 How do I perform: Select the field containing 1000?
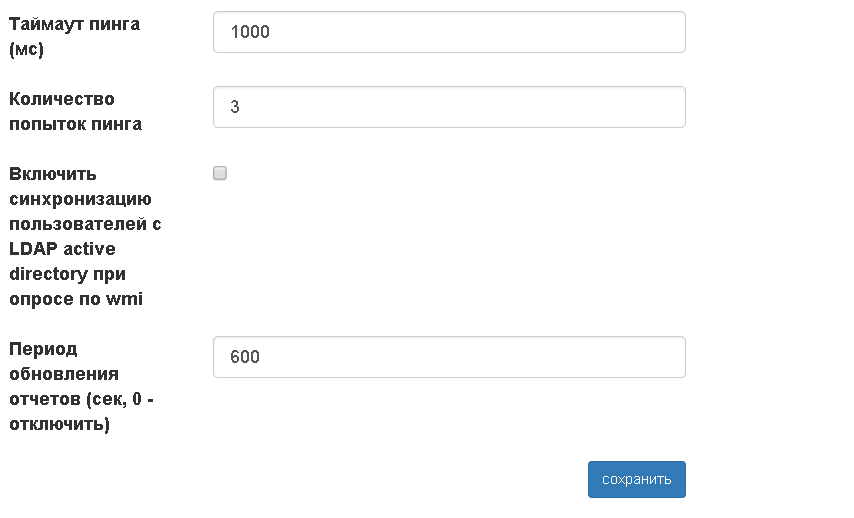[x=449, y=32]
